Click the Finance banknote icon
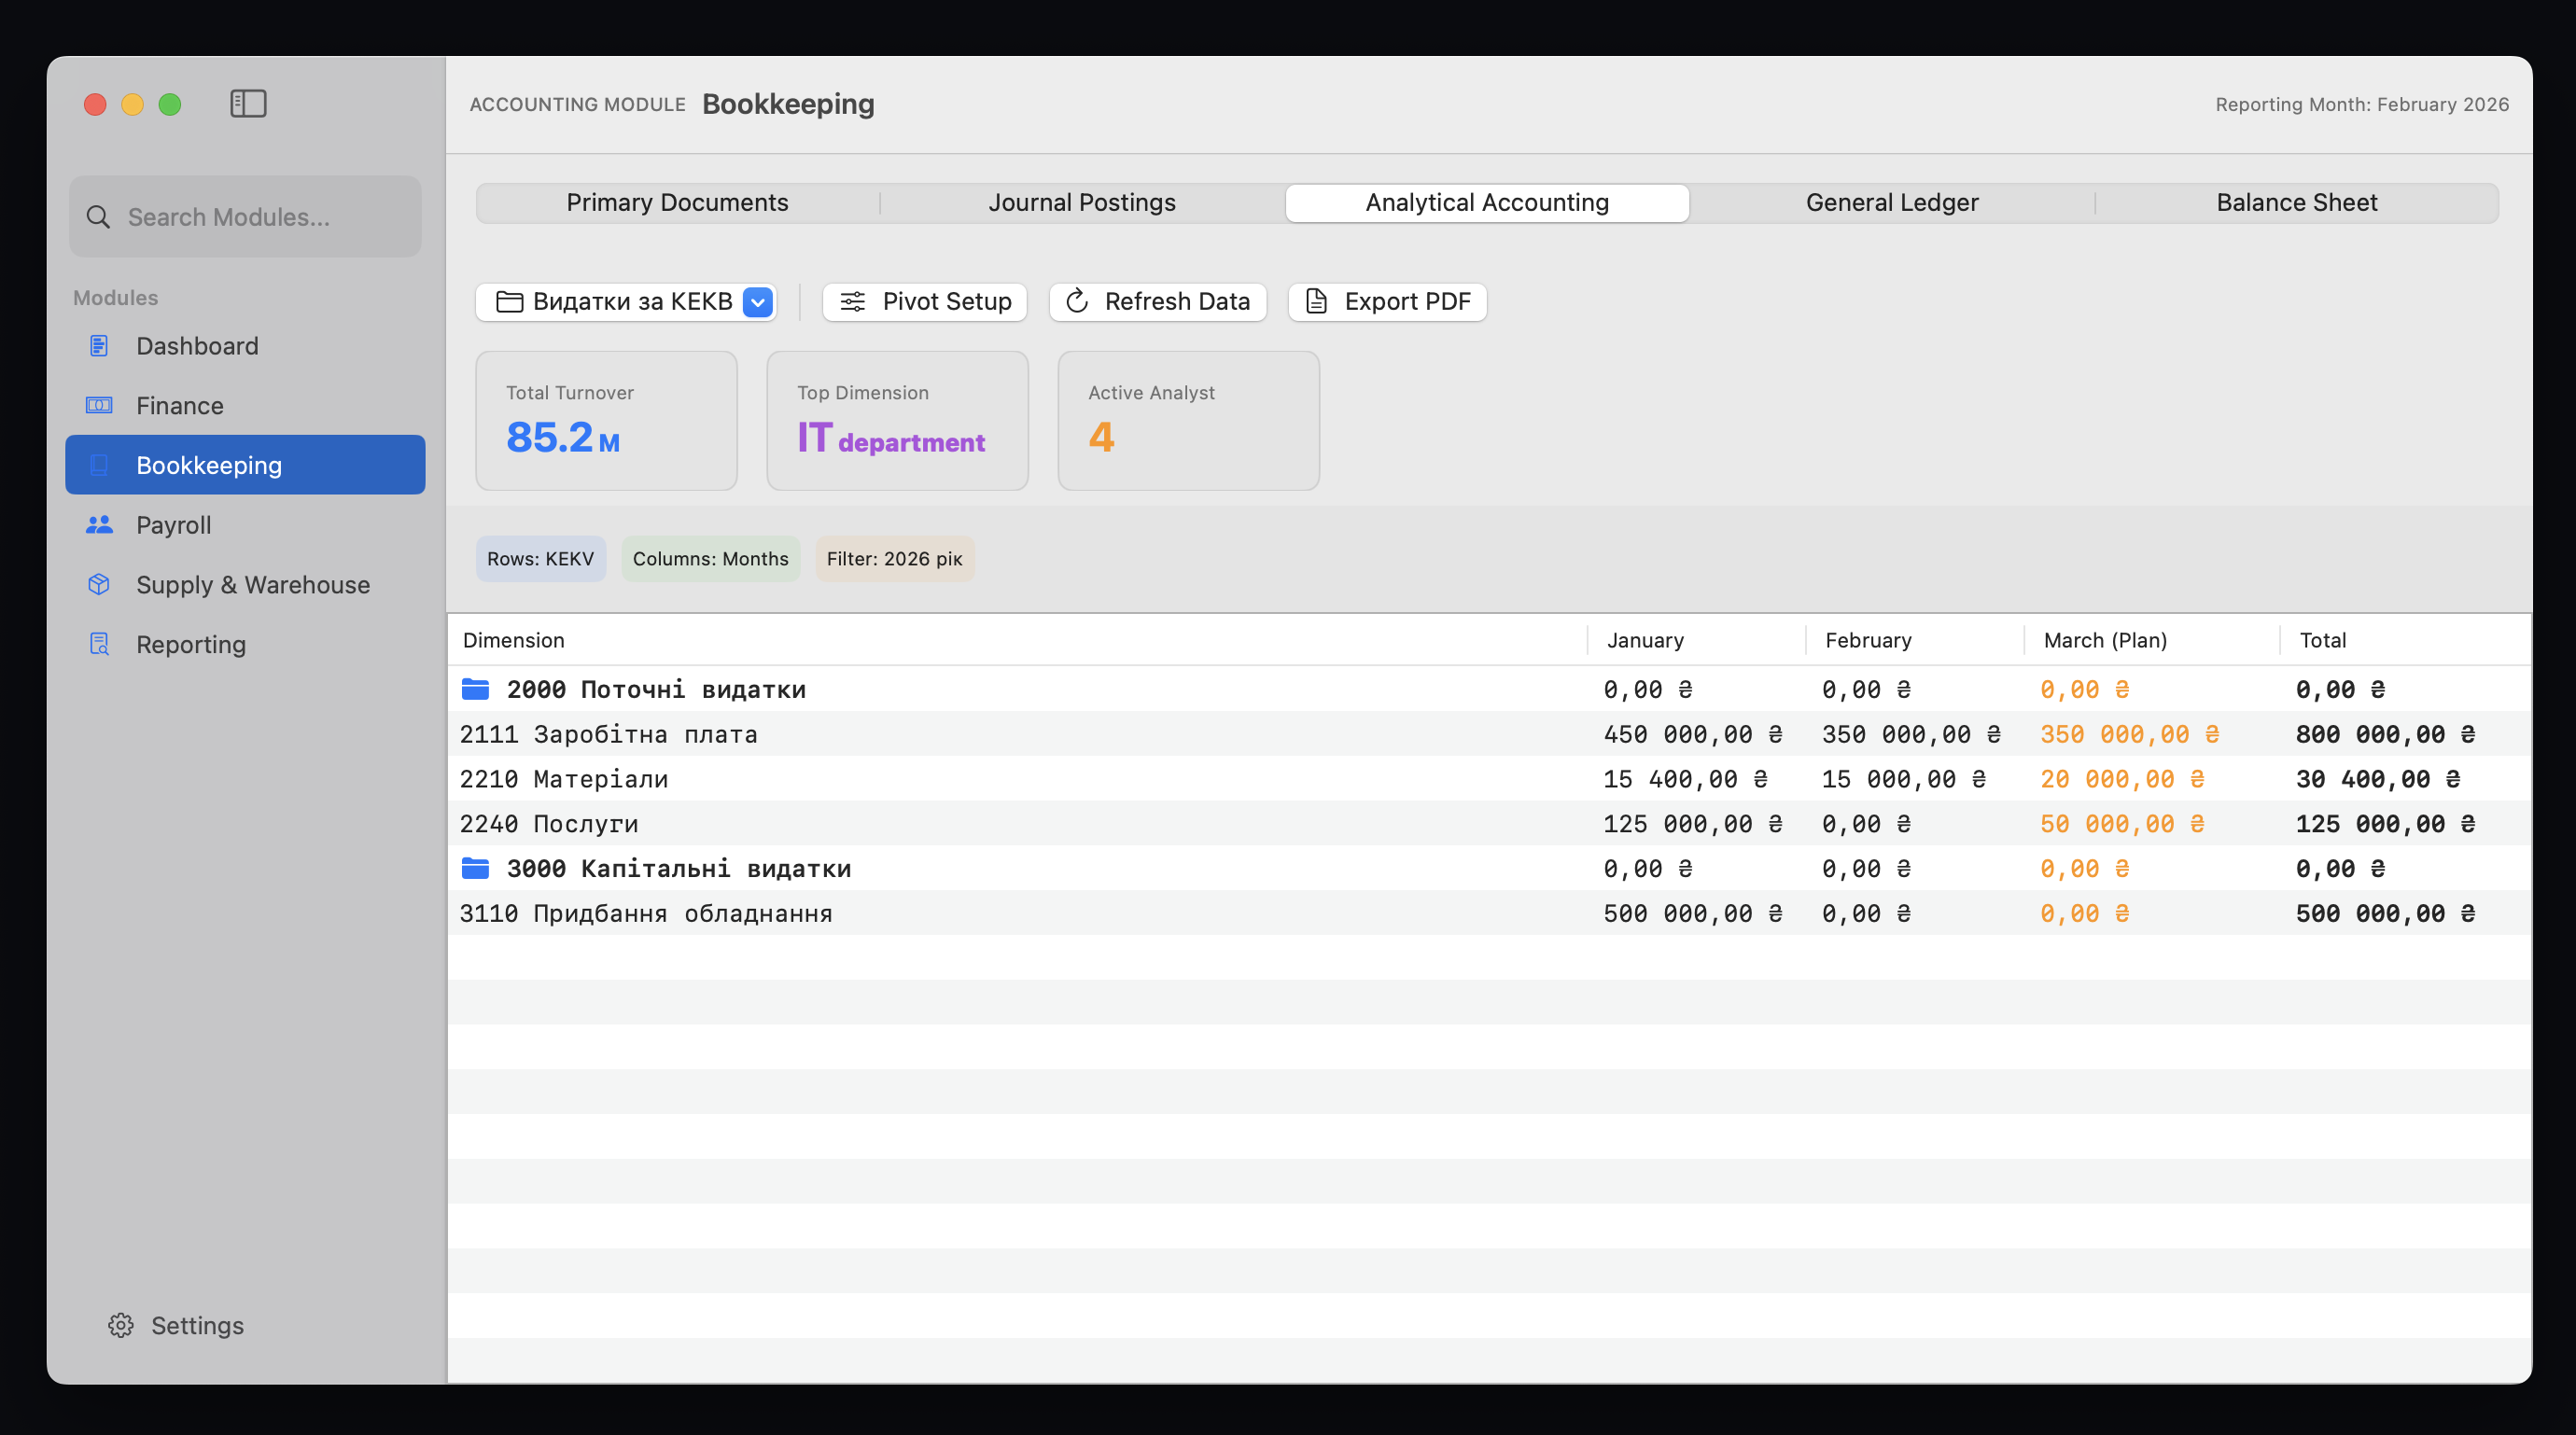This screenshot has height=1435, width=2576. click(x=99, y=405)
